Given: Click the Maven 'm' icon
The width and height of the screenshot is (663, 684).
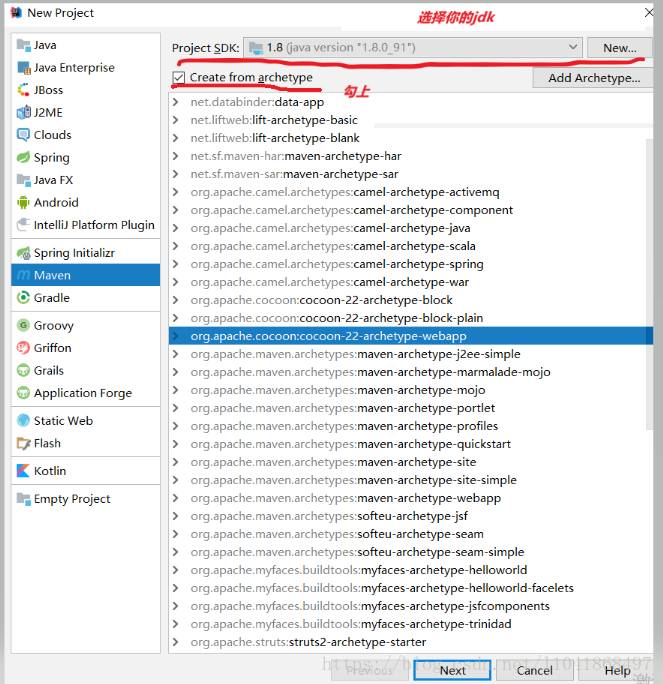Looking at the screenshot, I should click(23, 275).
